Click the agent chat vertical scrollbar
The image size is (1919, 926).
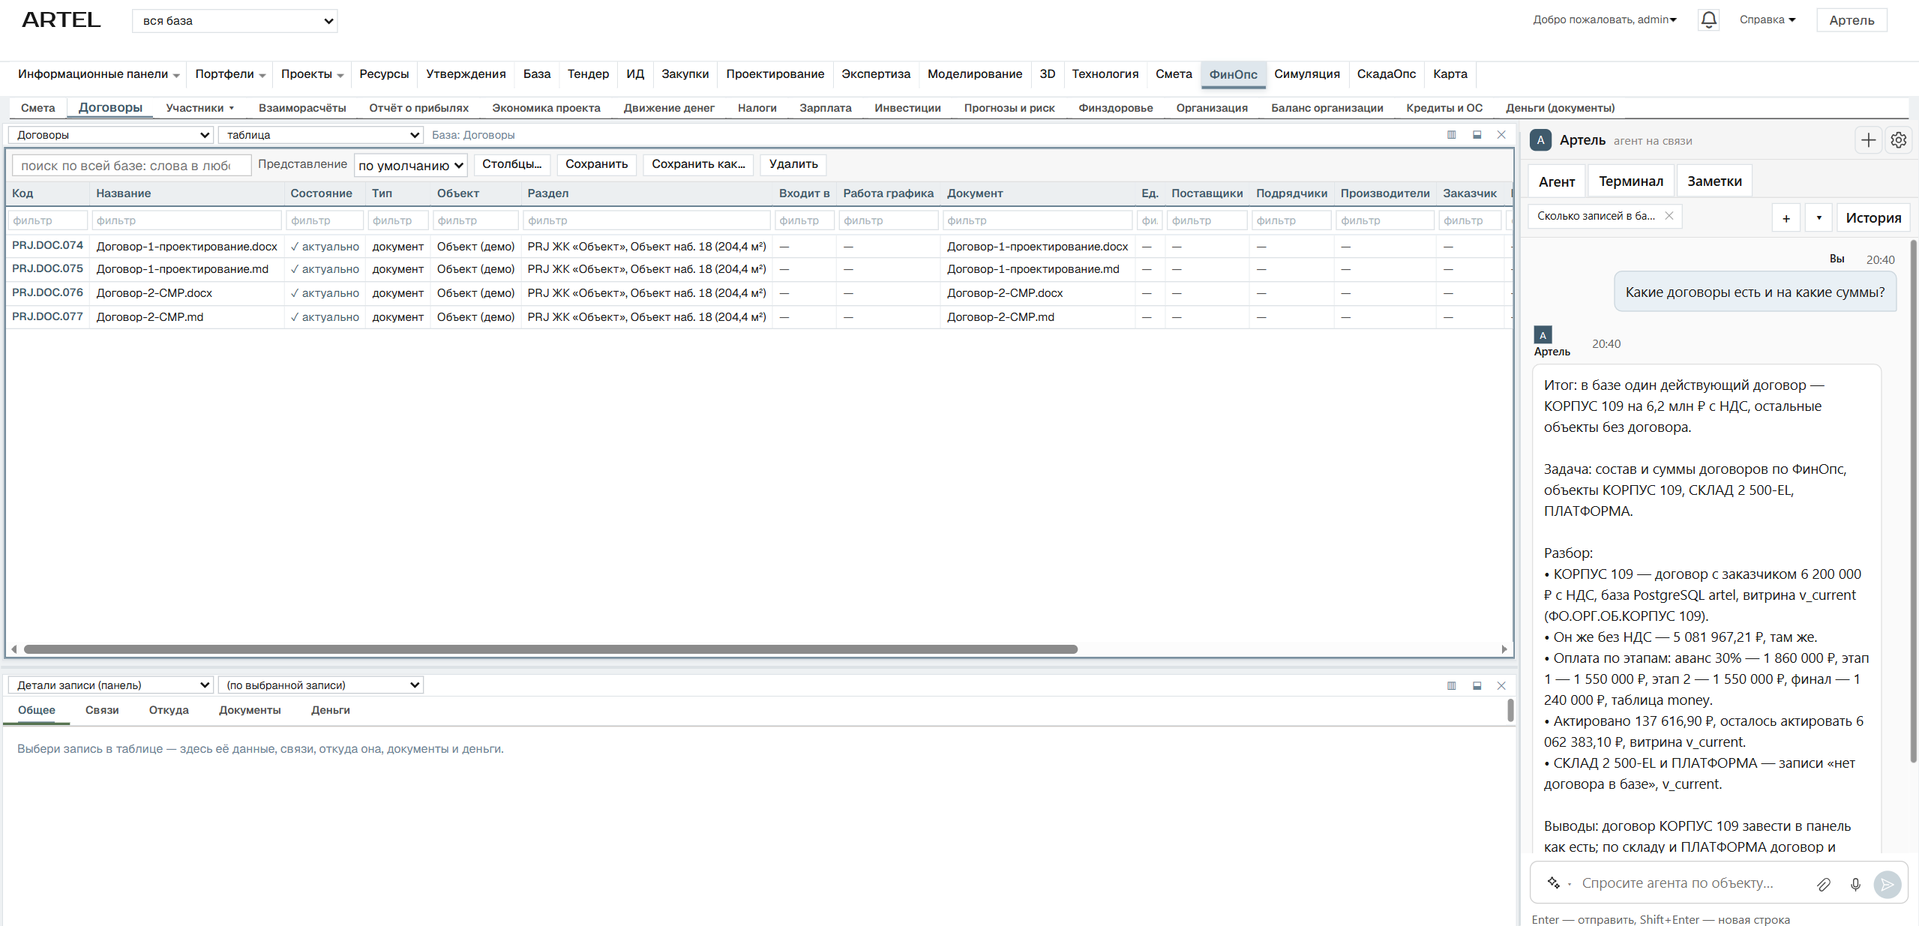[x=1913, y=500]
